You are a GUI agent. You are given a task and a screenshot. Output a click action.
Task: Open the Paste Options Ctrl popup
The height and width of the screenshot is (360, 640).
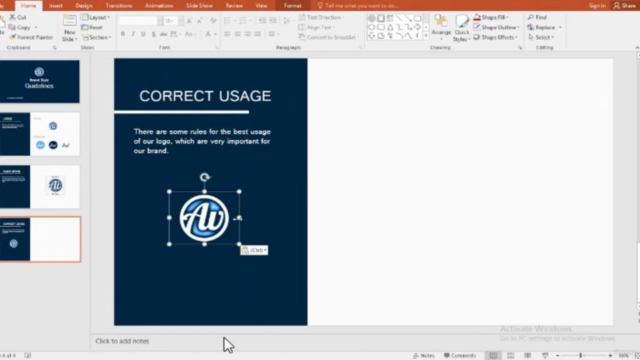pos(254,250)
